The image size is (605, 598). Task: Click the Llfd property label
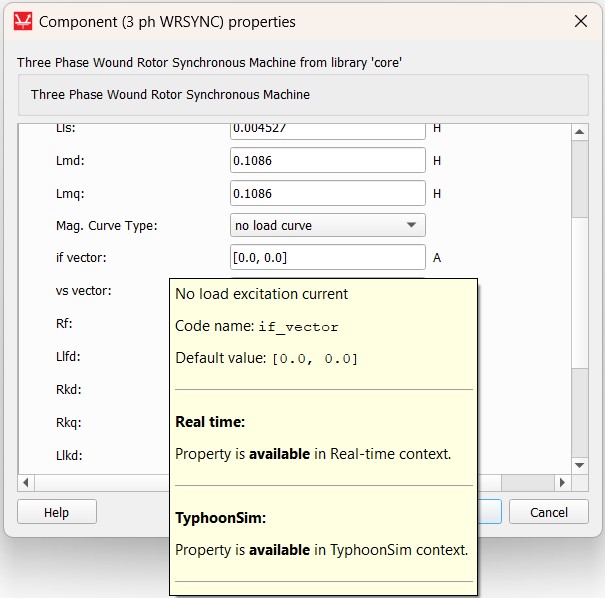[69, 357]
